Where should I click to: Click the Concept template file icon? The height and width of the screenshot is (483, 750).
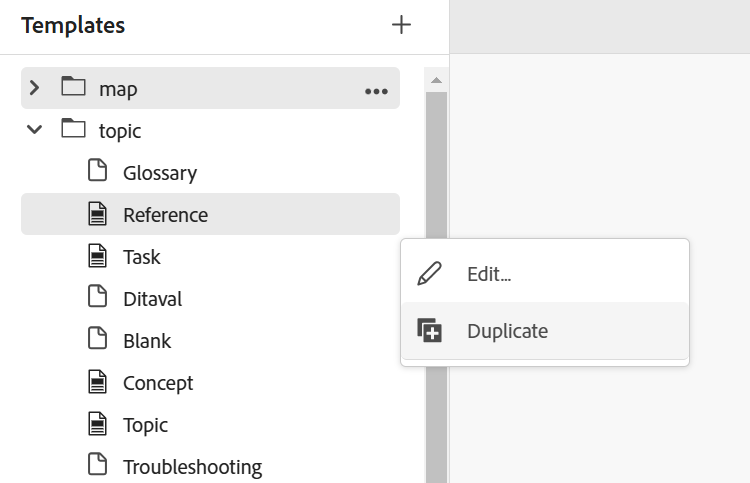pyautogui.click(x=98, y=382)
